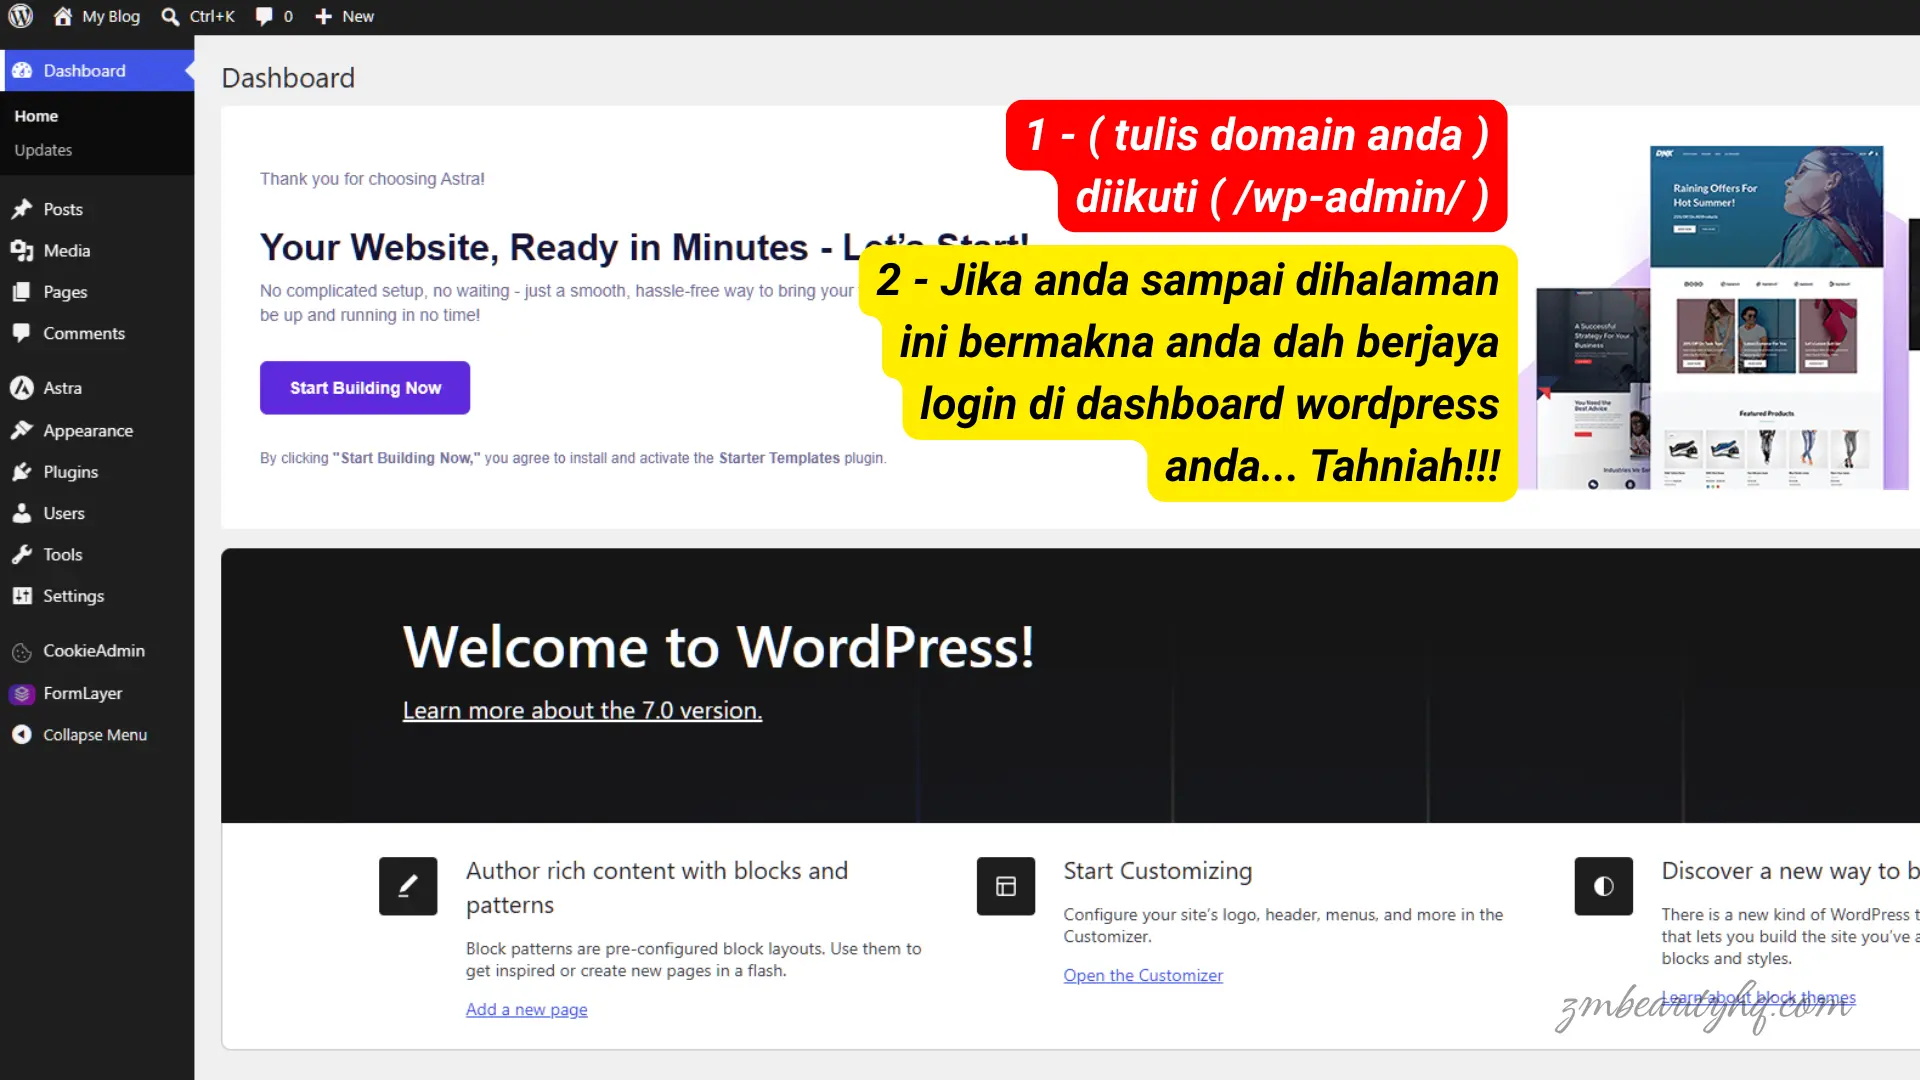
Task: Click the 'Start Customizing' heading
Action: [x=1158, y=871]
